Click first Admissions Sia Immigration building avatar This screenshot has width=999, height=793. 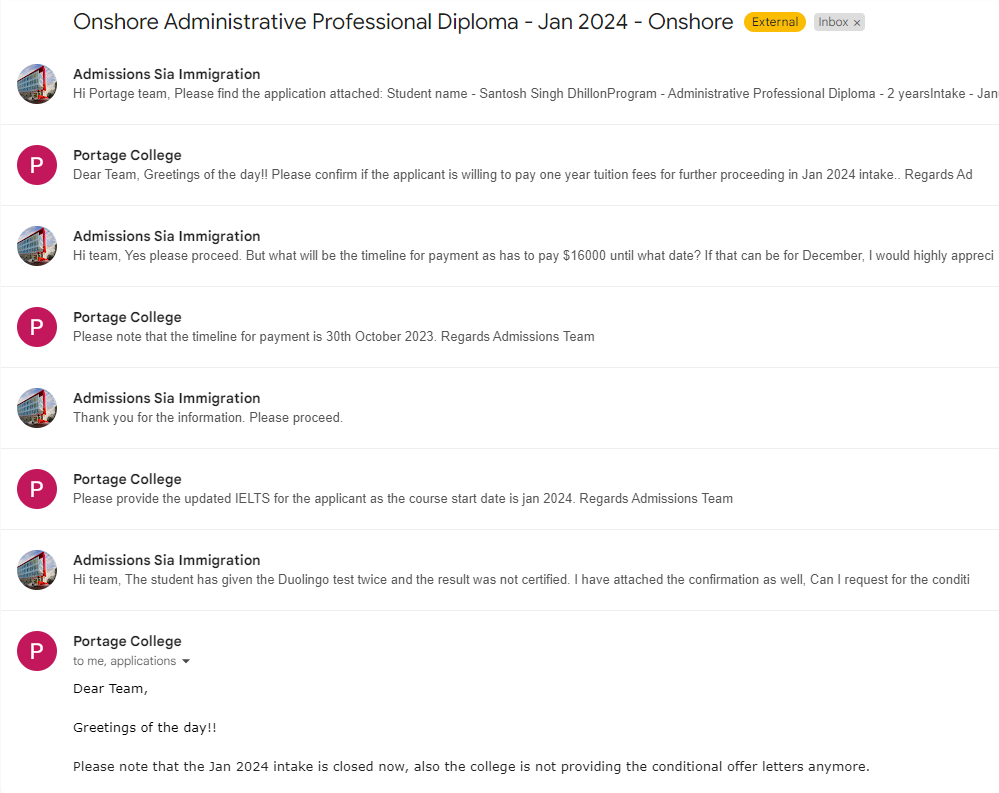pyautogui.click(x=37, y=84)
